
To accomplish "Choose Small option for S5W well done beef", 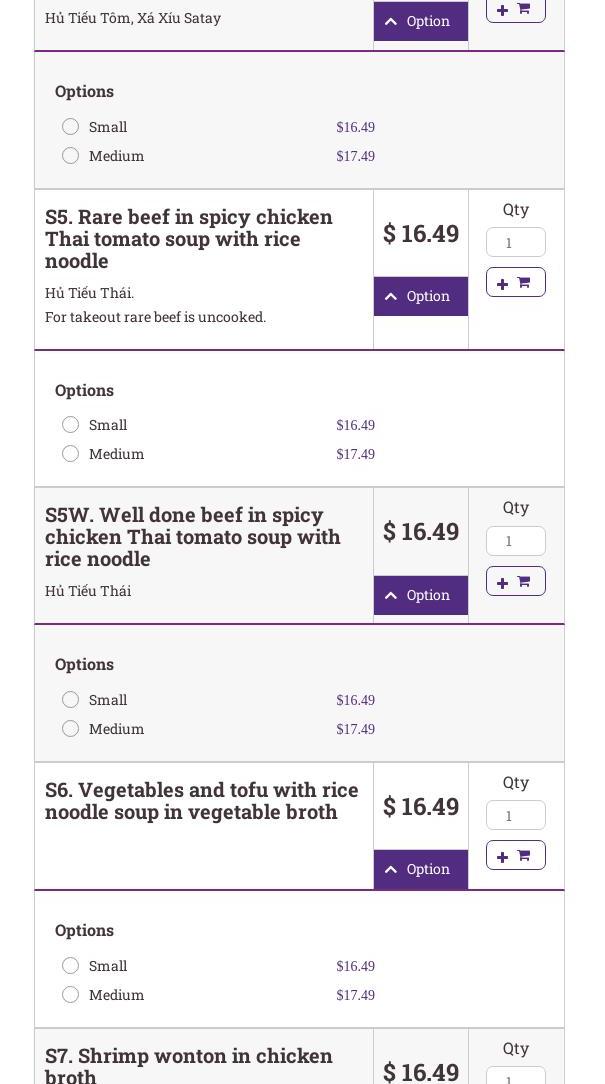I will tap(71, 700).
